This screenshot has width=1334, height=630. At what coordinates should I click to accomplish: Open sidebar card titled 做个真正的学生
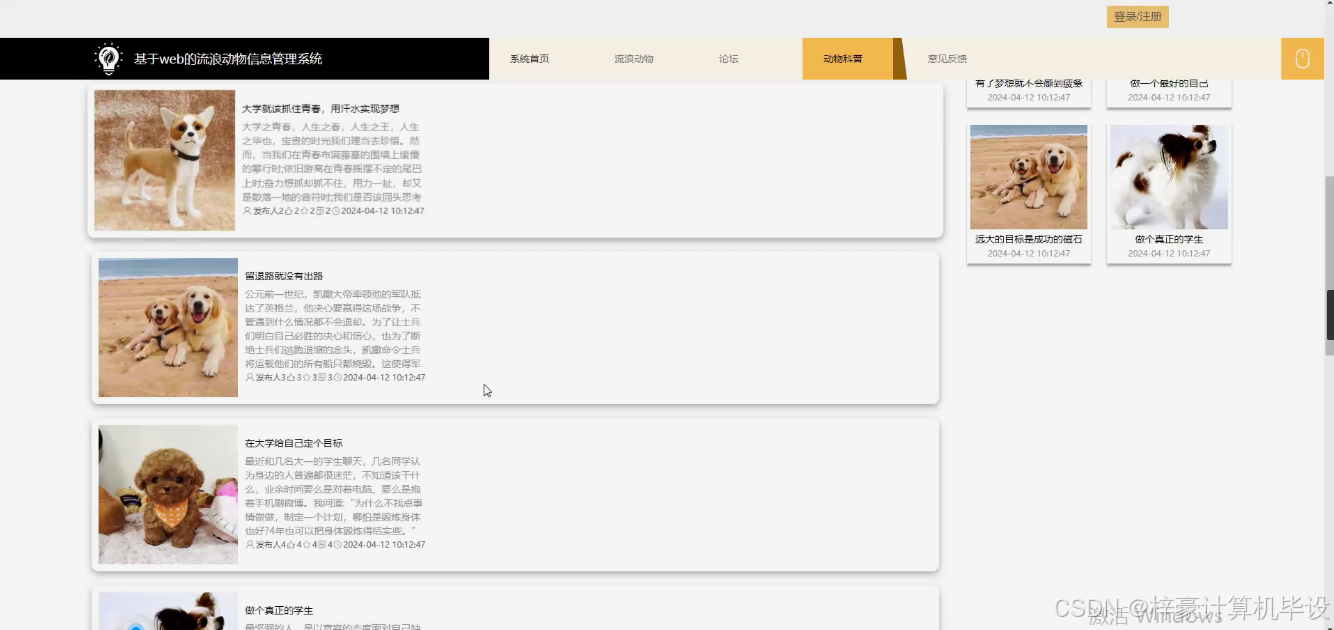click(x=1169, y=240)
